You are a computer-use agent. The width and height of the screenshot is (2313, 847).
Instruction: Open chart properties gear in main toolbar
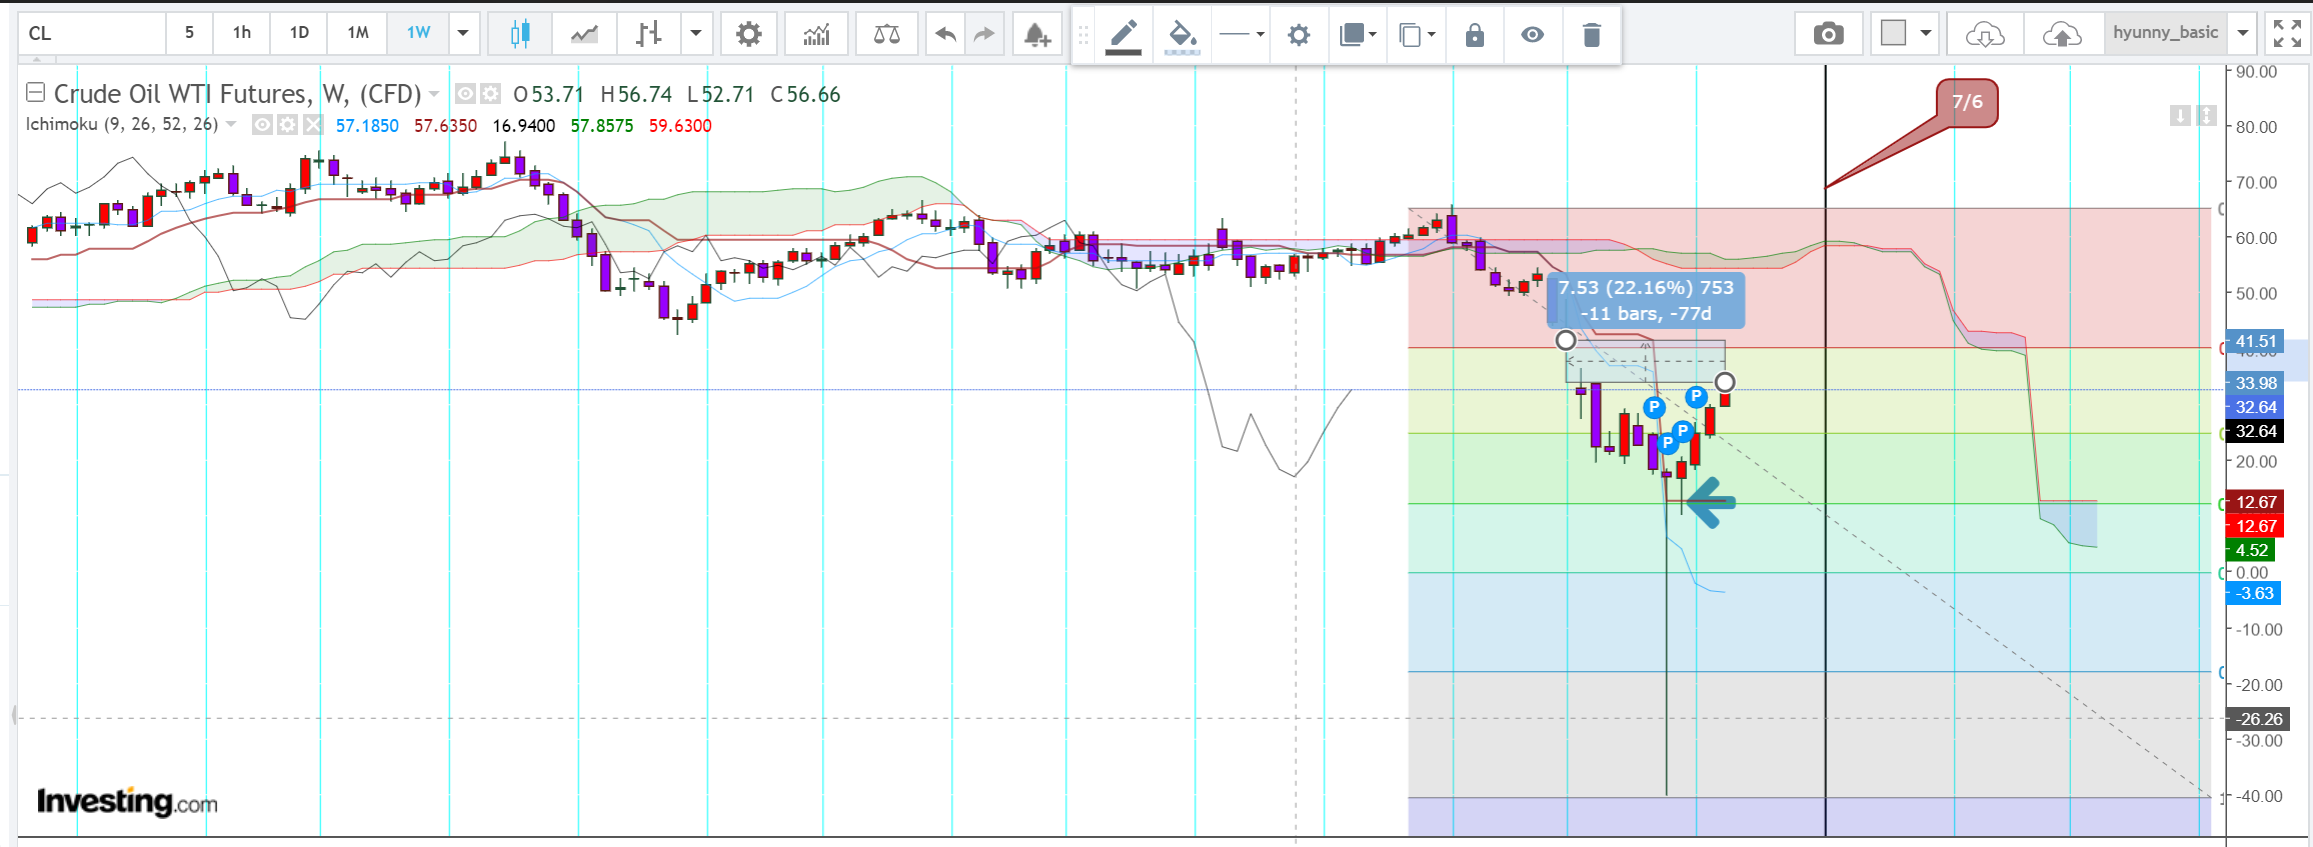748,34
